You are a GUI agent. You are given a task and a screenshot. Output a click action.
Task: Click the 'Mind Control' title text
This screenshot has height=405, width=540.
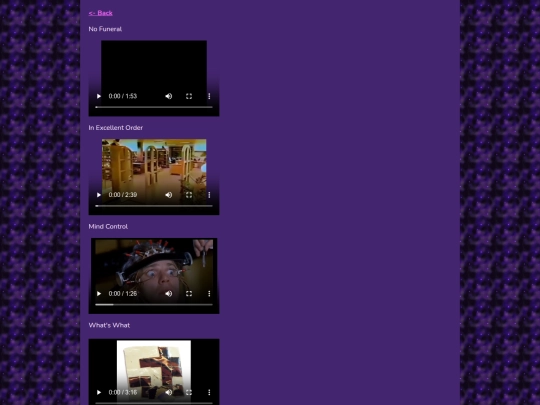click(108, 227)
